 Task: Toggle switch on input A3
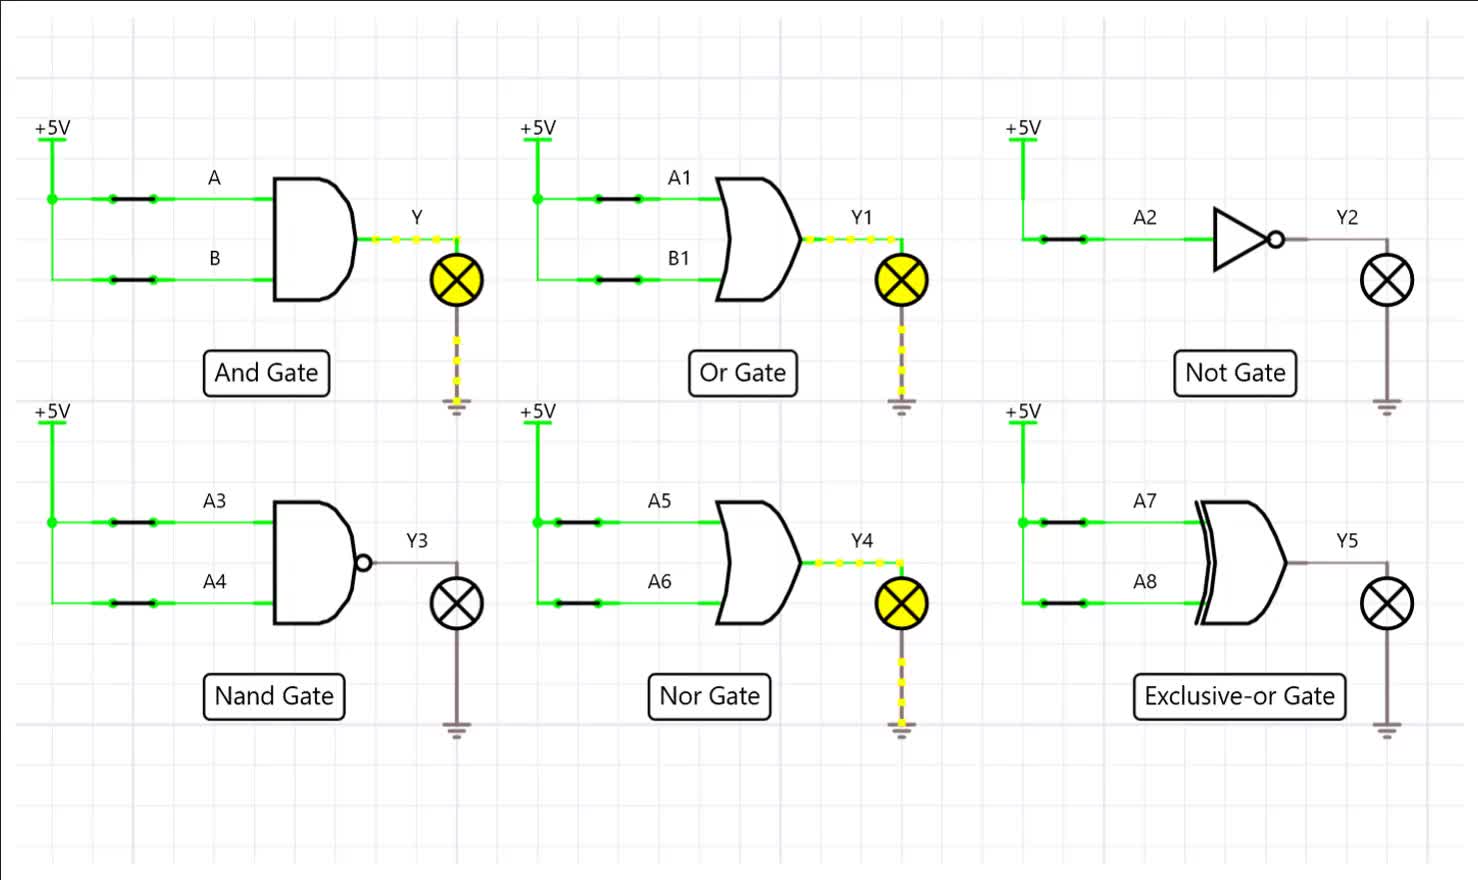133,522
